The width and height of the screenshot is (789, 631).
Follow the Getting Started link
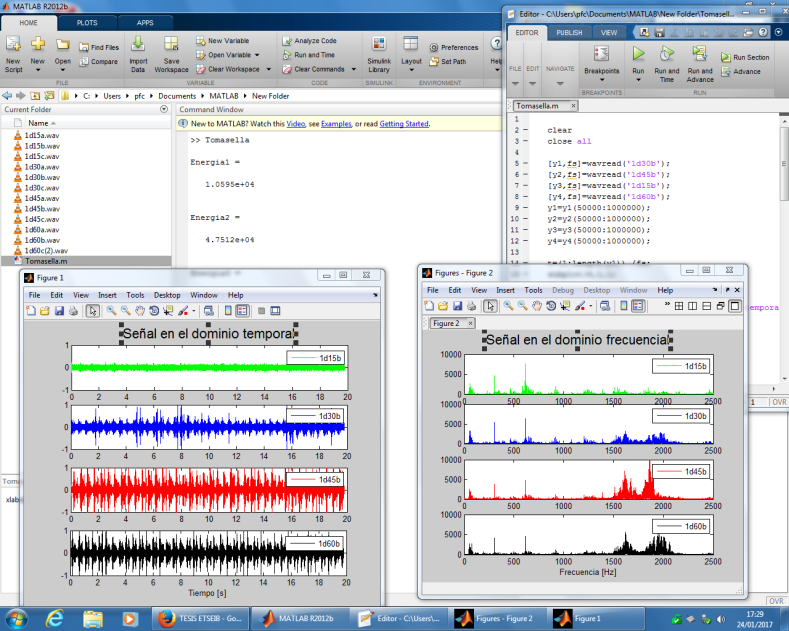[403, 124]
